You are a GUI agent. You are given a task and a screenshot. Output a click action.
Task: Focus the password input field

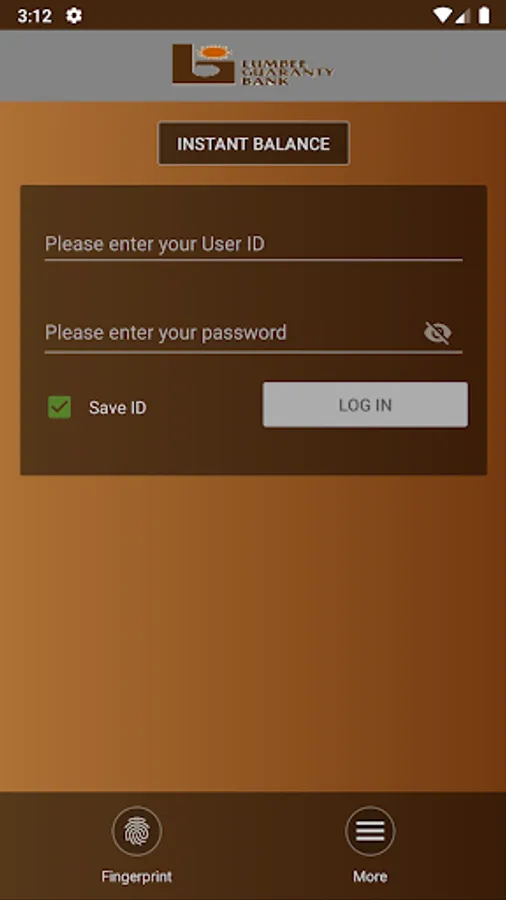232,333
